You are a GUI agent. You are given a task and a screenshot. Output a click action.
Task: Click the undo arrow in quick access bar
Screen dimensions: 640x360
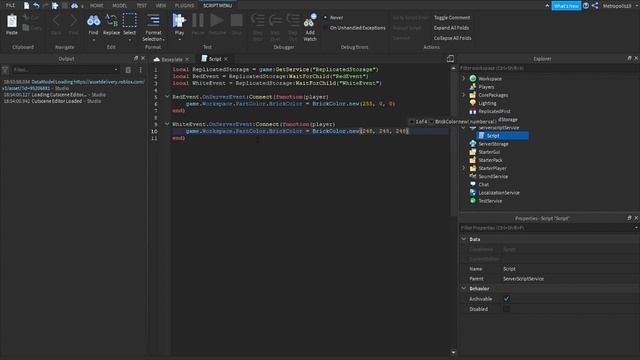(x=36, y=6)
